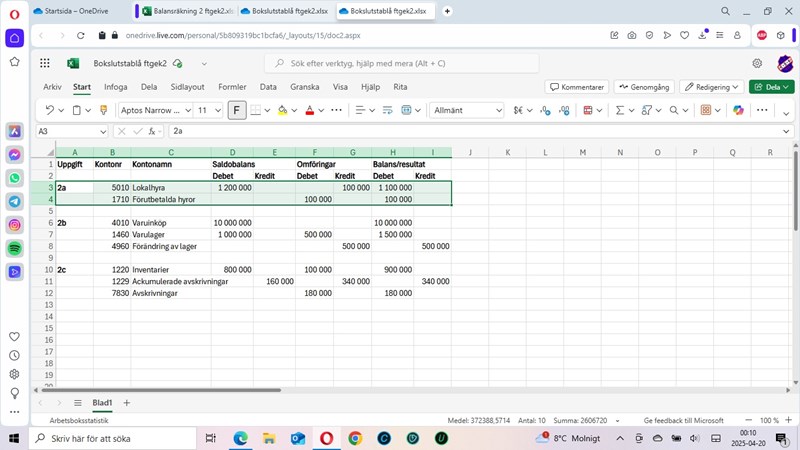Open the number format Allmänt dropdown

pos(466,110)
